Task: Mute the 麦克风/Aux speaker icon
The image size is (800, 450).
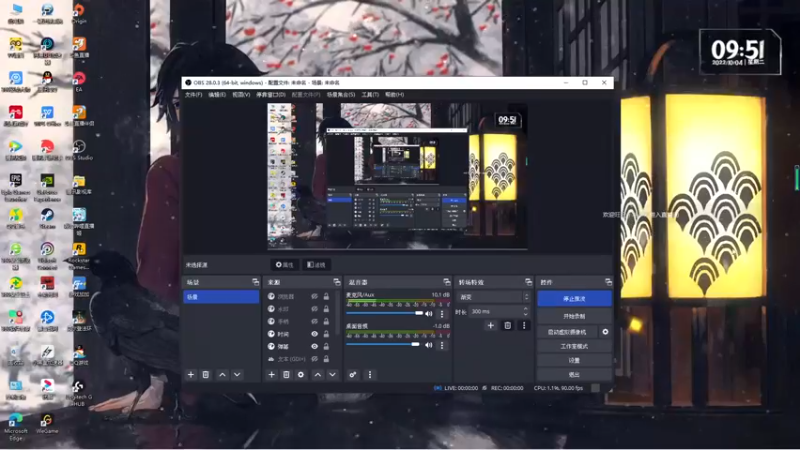Action: click(x=429, y=314)
